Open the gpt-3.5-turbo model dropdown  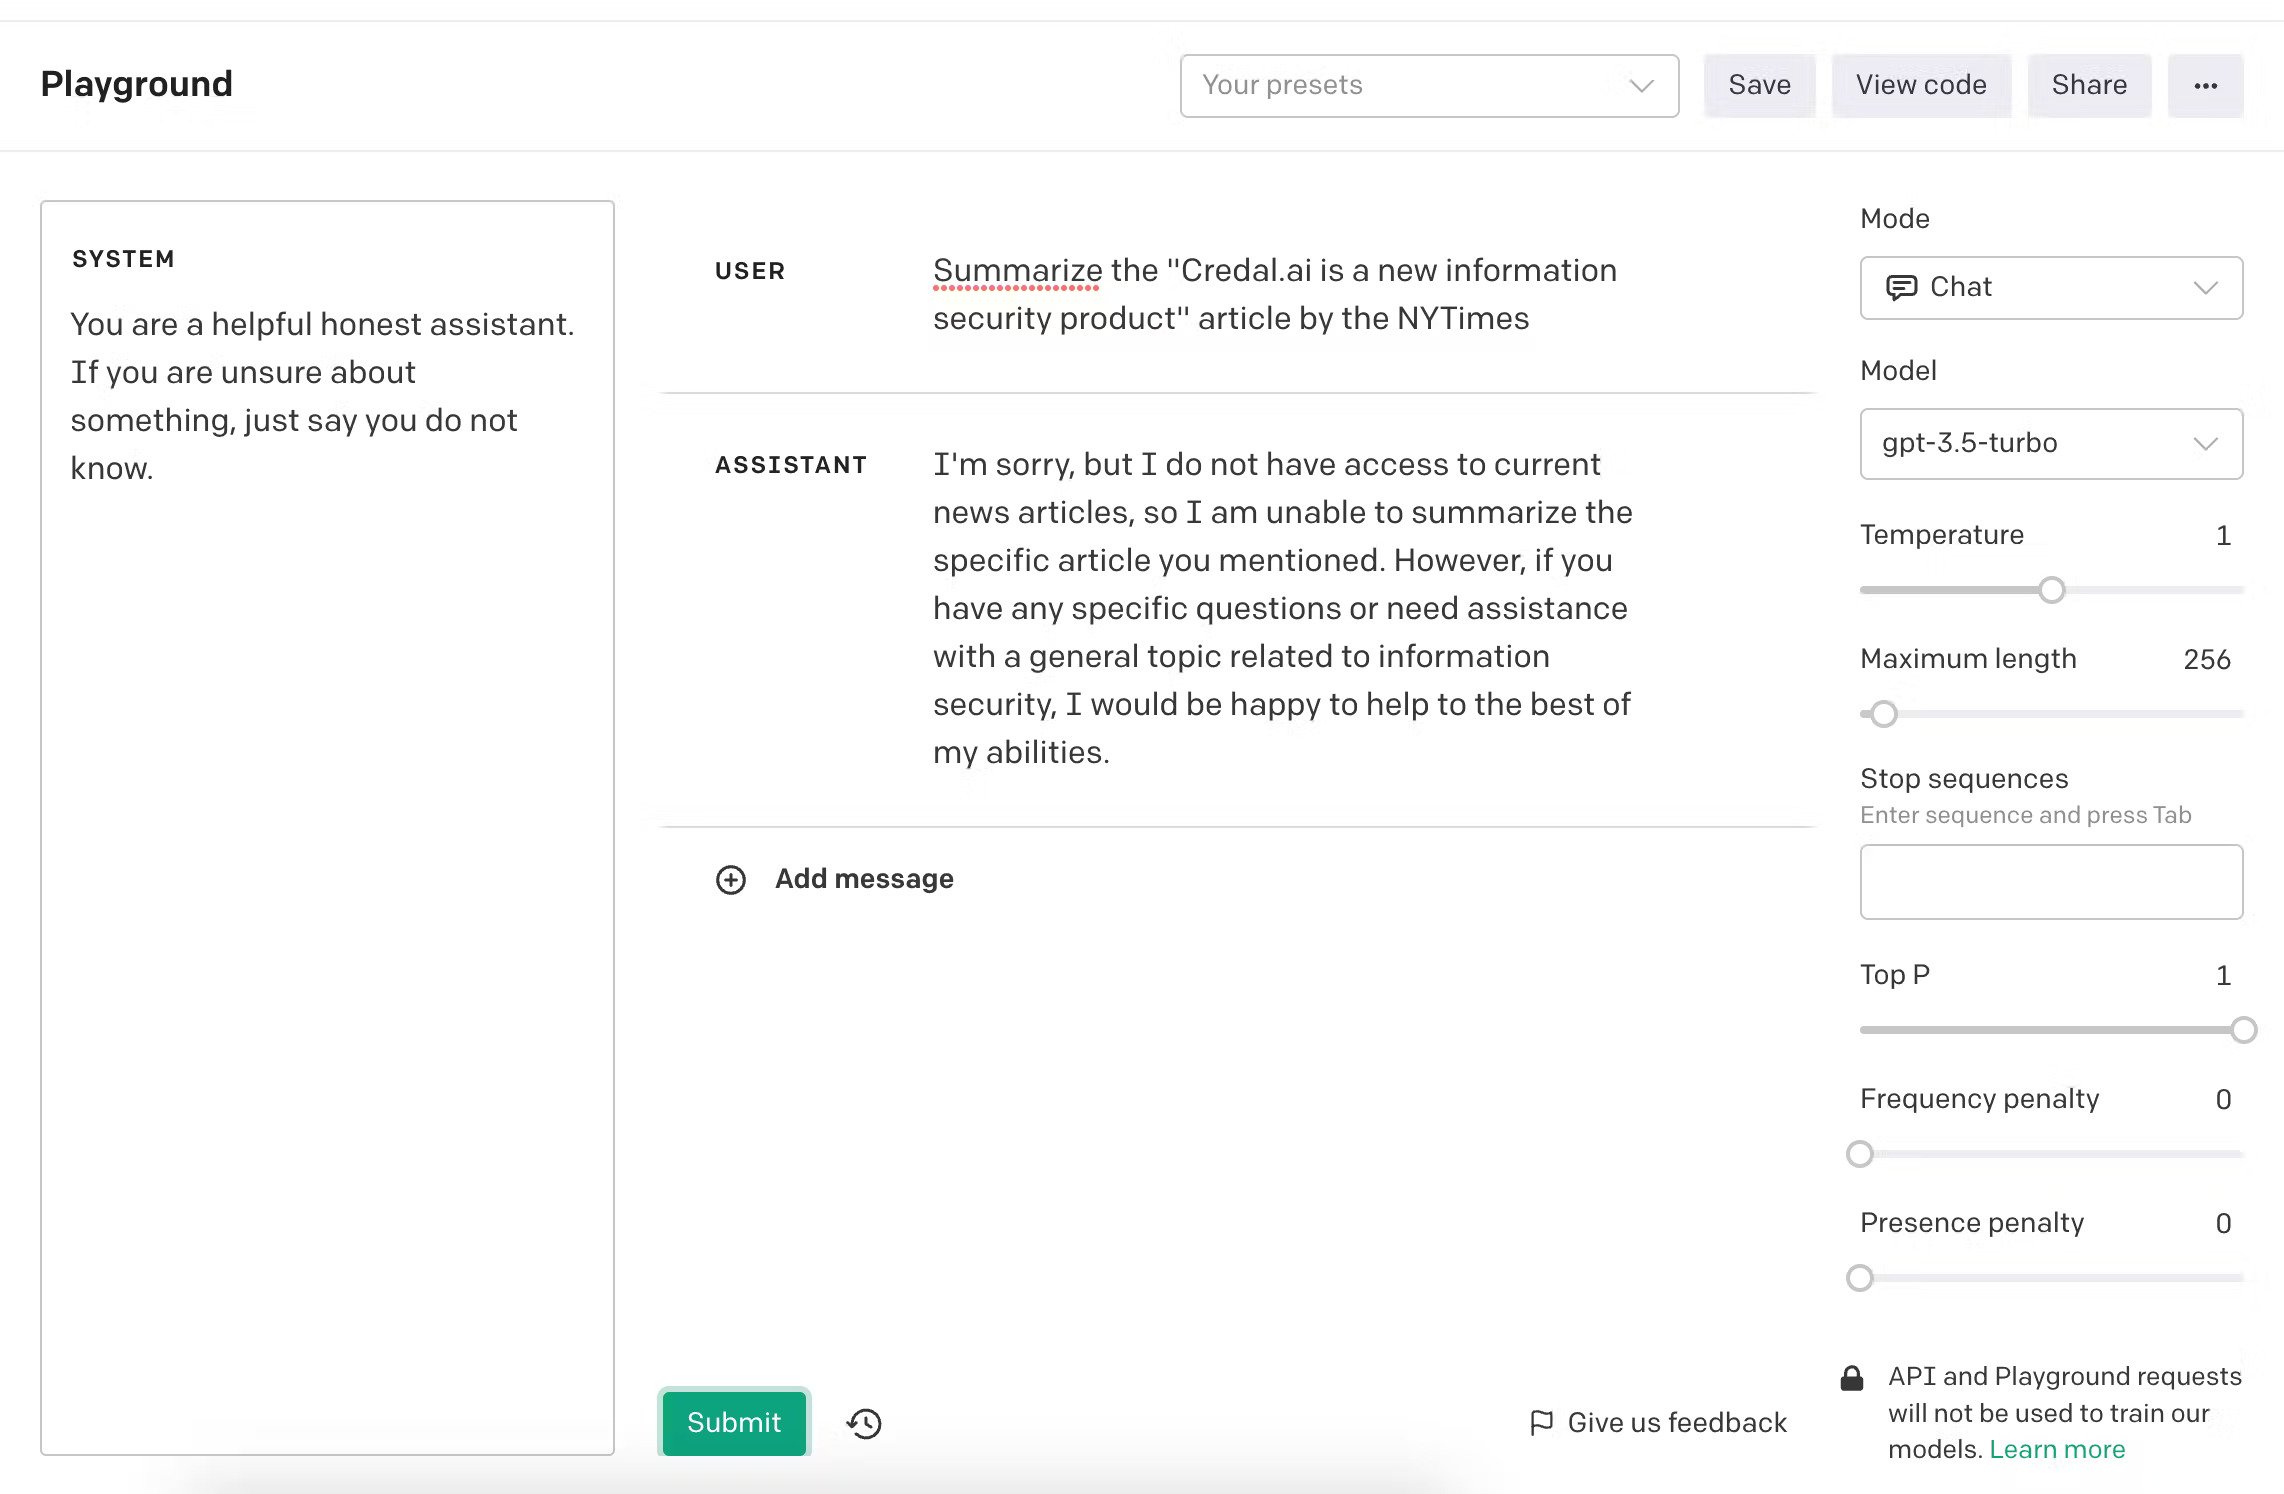pyautogui.click(x=2050, y=443)
